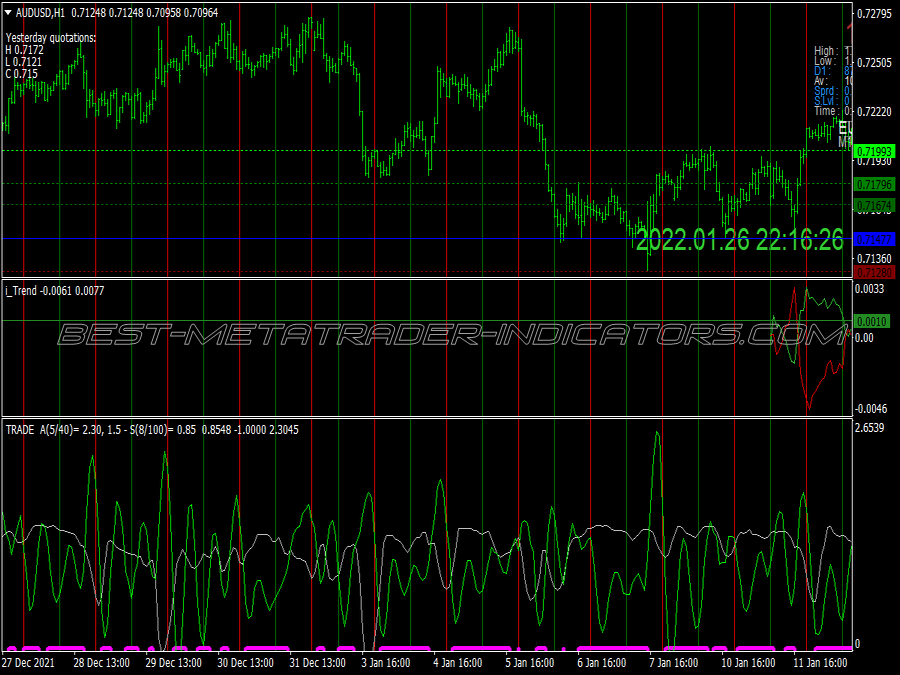Click the '31 Dec 13:00' time axis label
Screen dimensions: 900x675
coord(317,663)
